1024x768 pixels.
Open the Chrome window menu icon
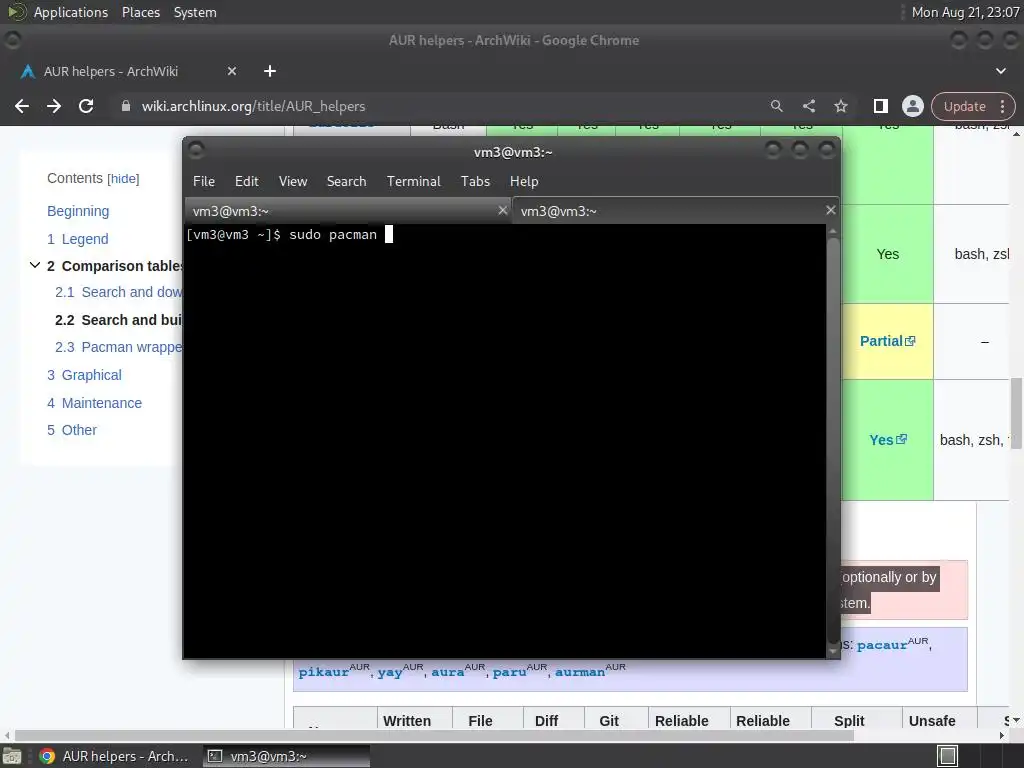[x=12, y=40]
